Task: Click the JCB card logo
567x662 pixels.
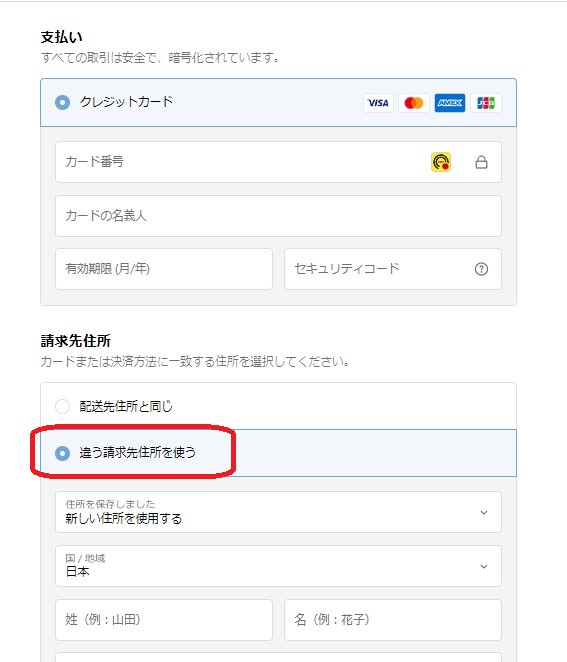Action: [486, 103]
